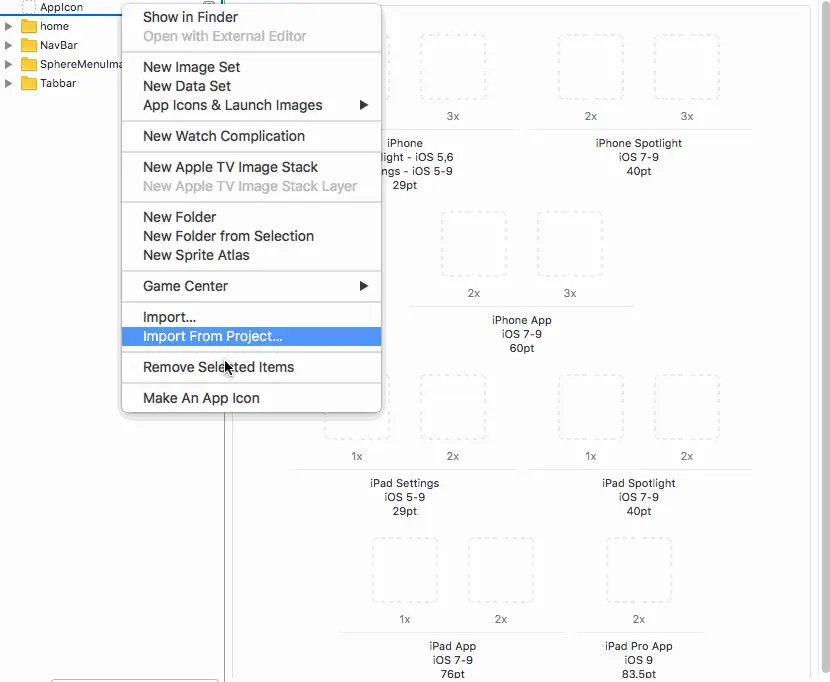830x682 pixels.
Task: Choose New Watch Complication
Action: [251, 136]
